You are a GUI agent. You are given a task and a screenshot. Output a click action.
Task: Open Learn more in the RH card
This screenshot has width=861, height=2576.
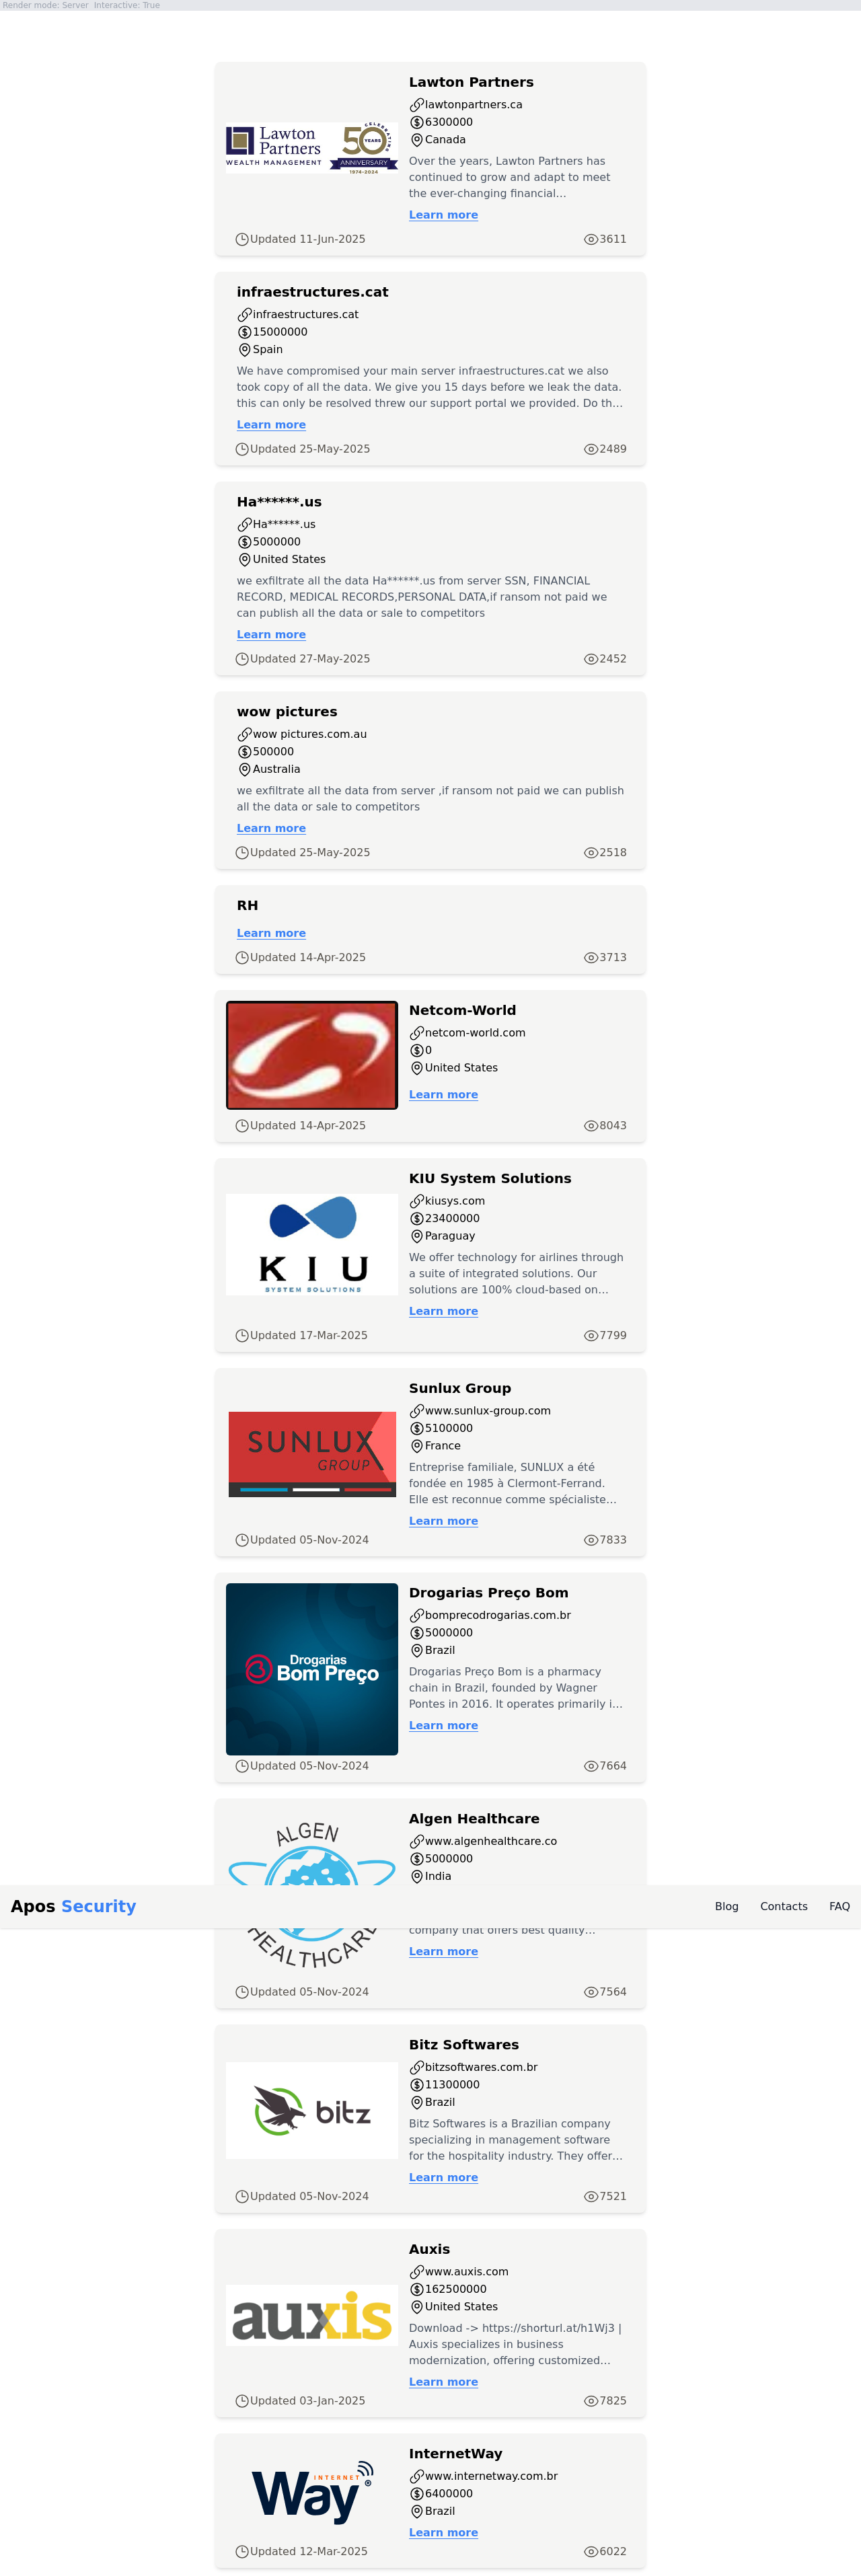pyautogui.click(x=271, y=934)
